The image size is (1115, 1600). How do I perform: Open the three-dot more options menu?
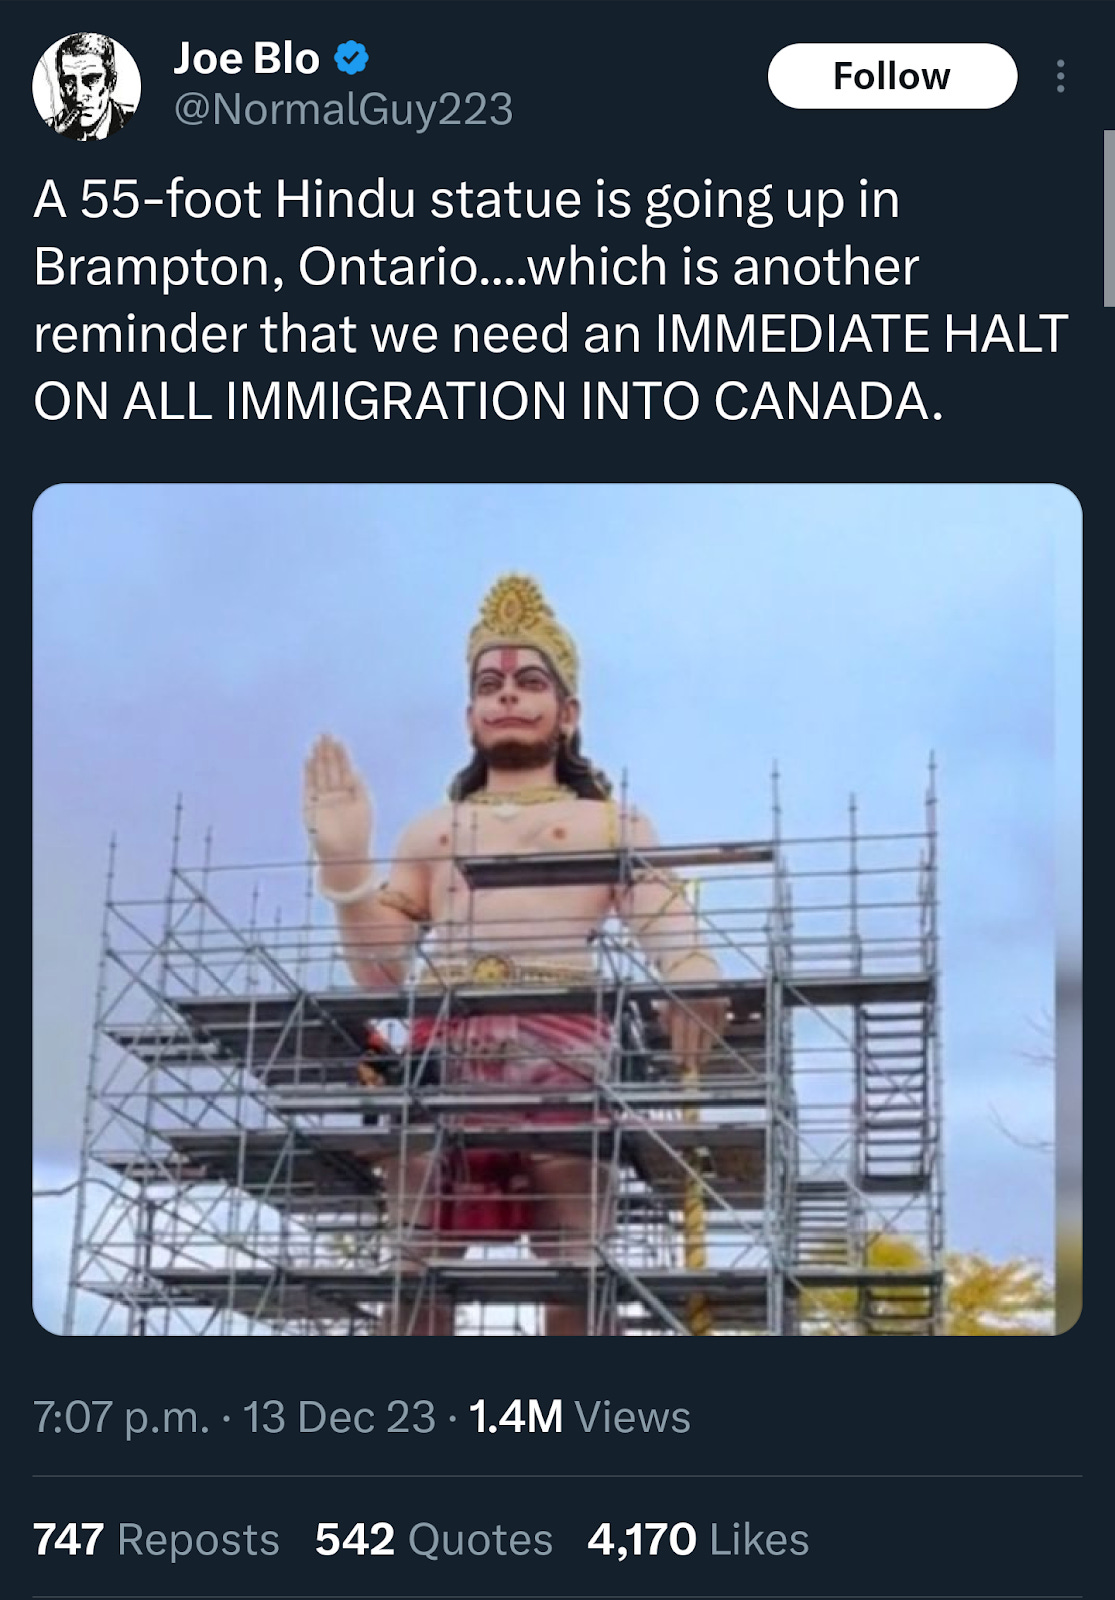(x=1060, y=76)
